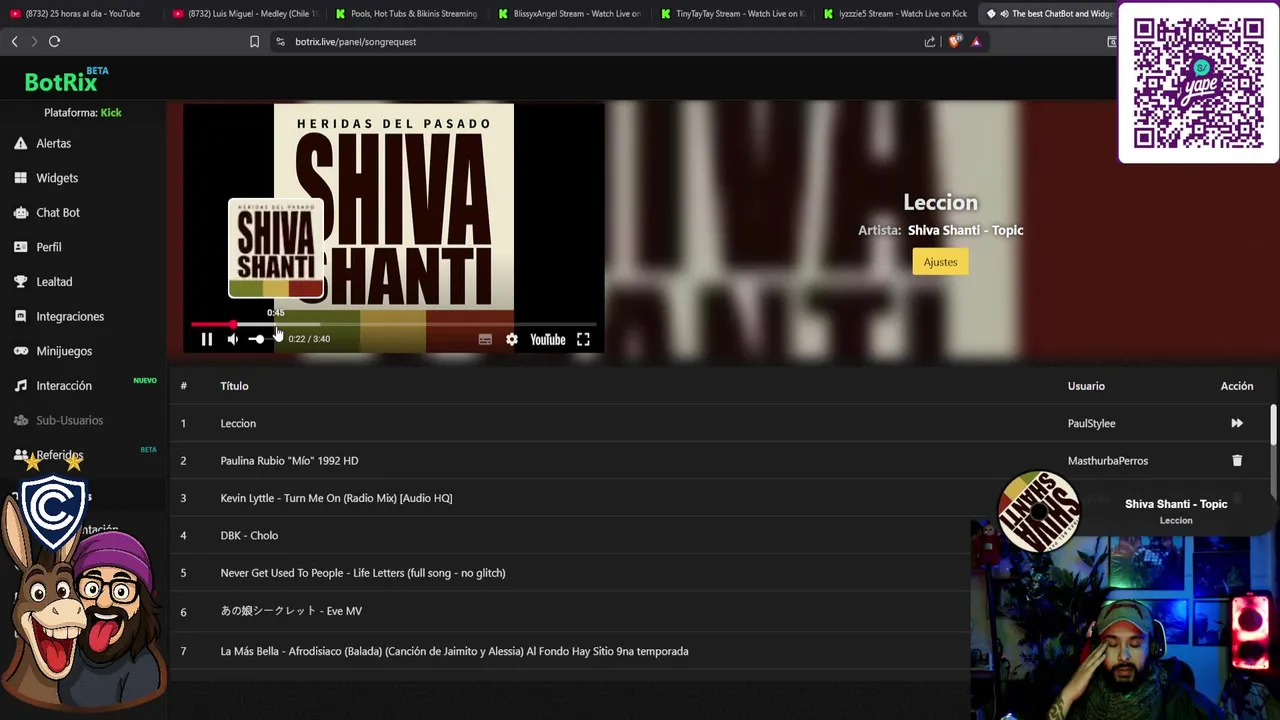Click the Kick platform label
1280x720 pixels.
(111, 113)
